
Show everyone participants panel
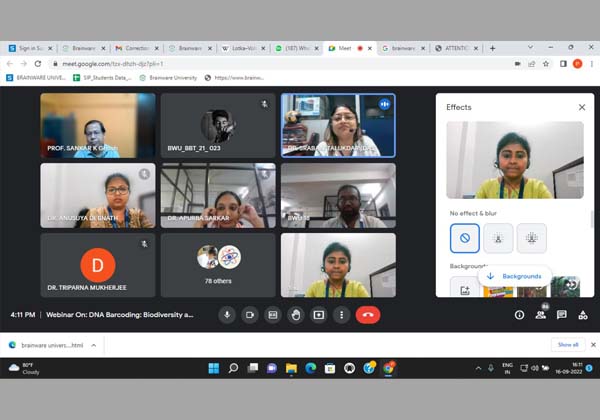[540, 315]
